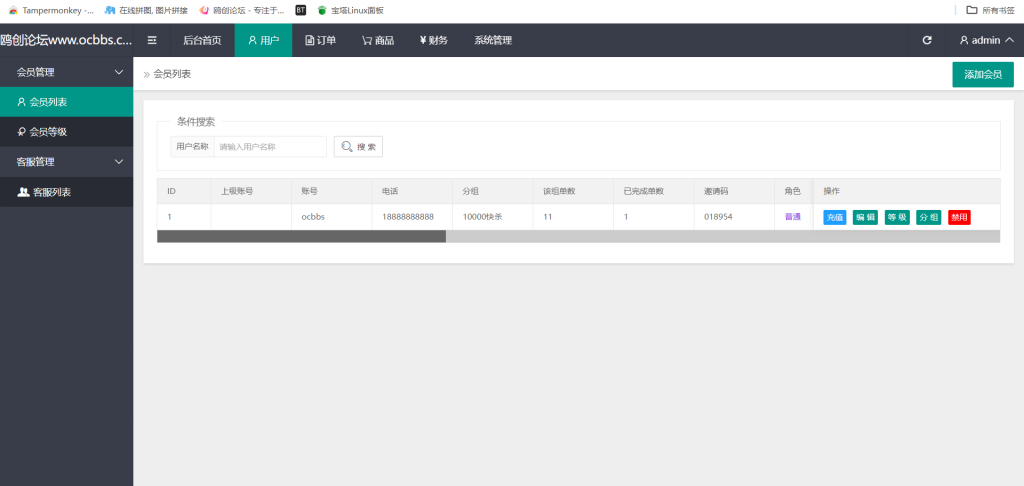Open the 后台首页 tab
The image size is (1024, 486).
point(202,40)
